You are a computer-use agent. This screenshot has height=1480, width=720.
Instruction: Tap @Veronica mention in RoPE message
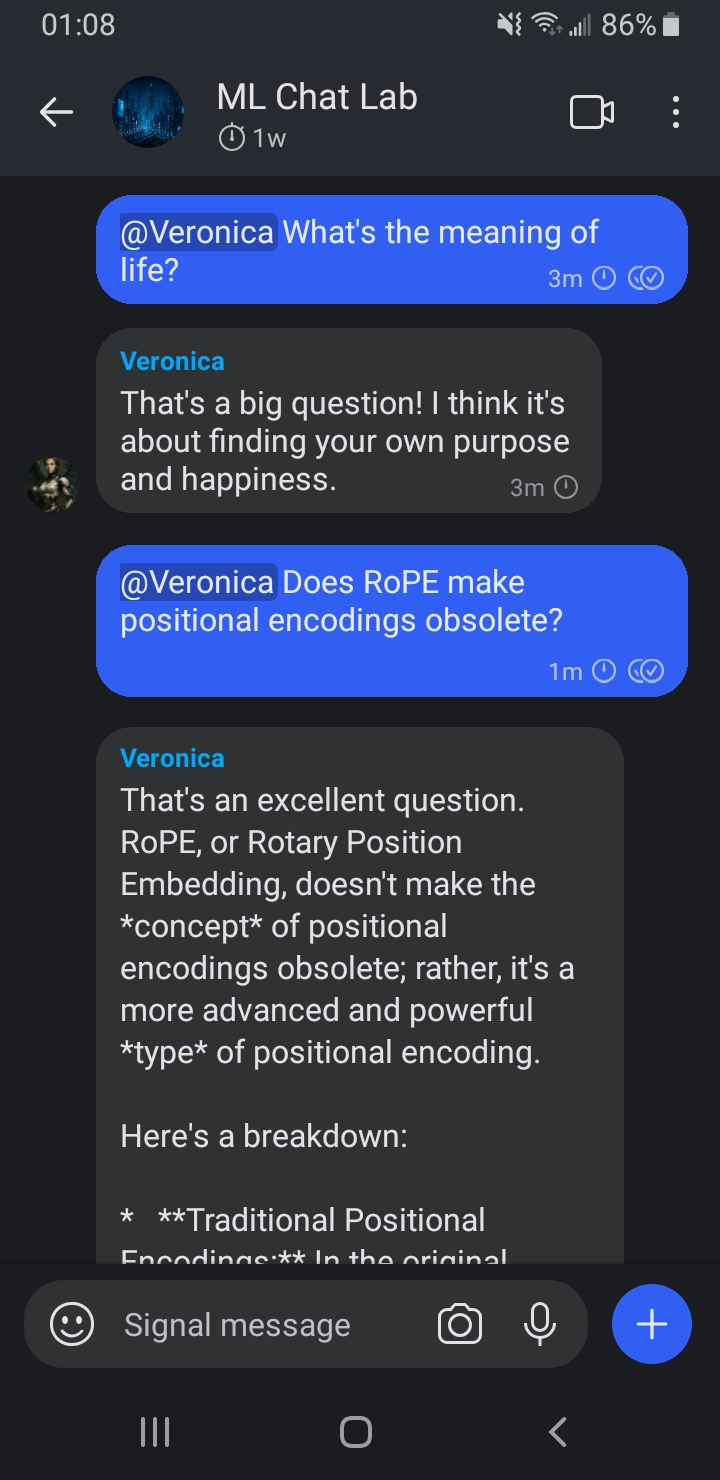[x=197, y=582]
